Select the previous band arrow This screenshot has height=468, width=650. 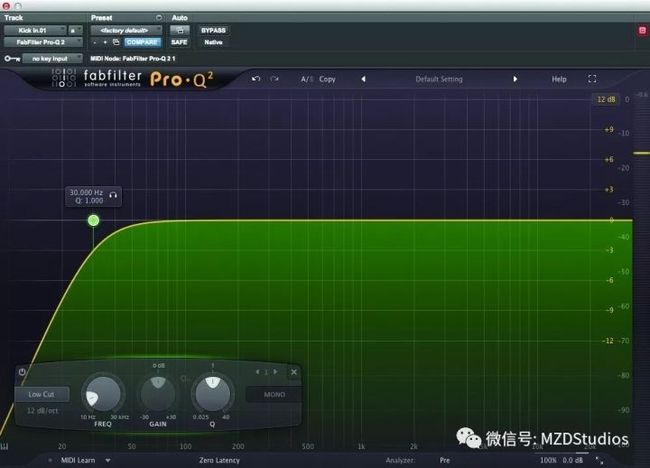pyautogui.click(x=258, y=372)
